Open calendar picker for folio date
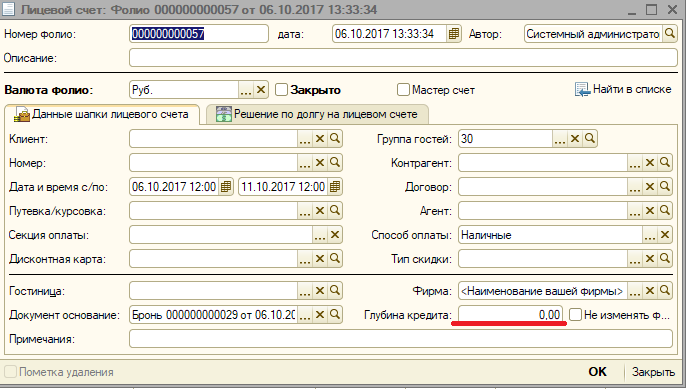 pyautogui.click(x=454, y=34)
